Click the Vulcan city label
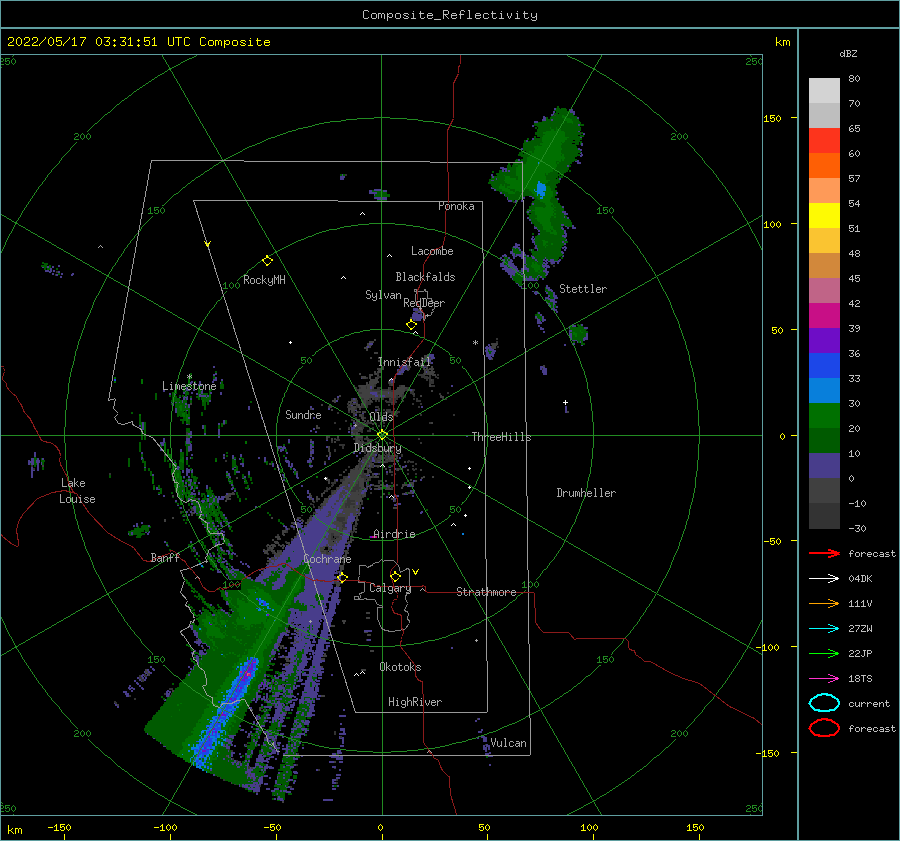 [508, 743]
